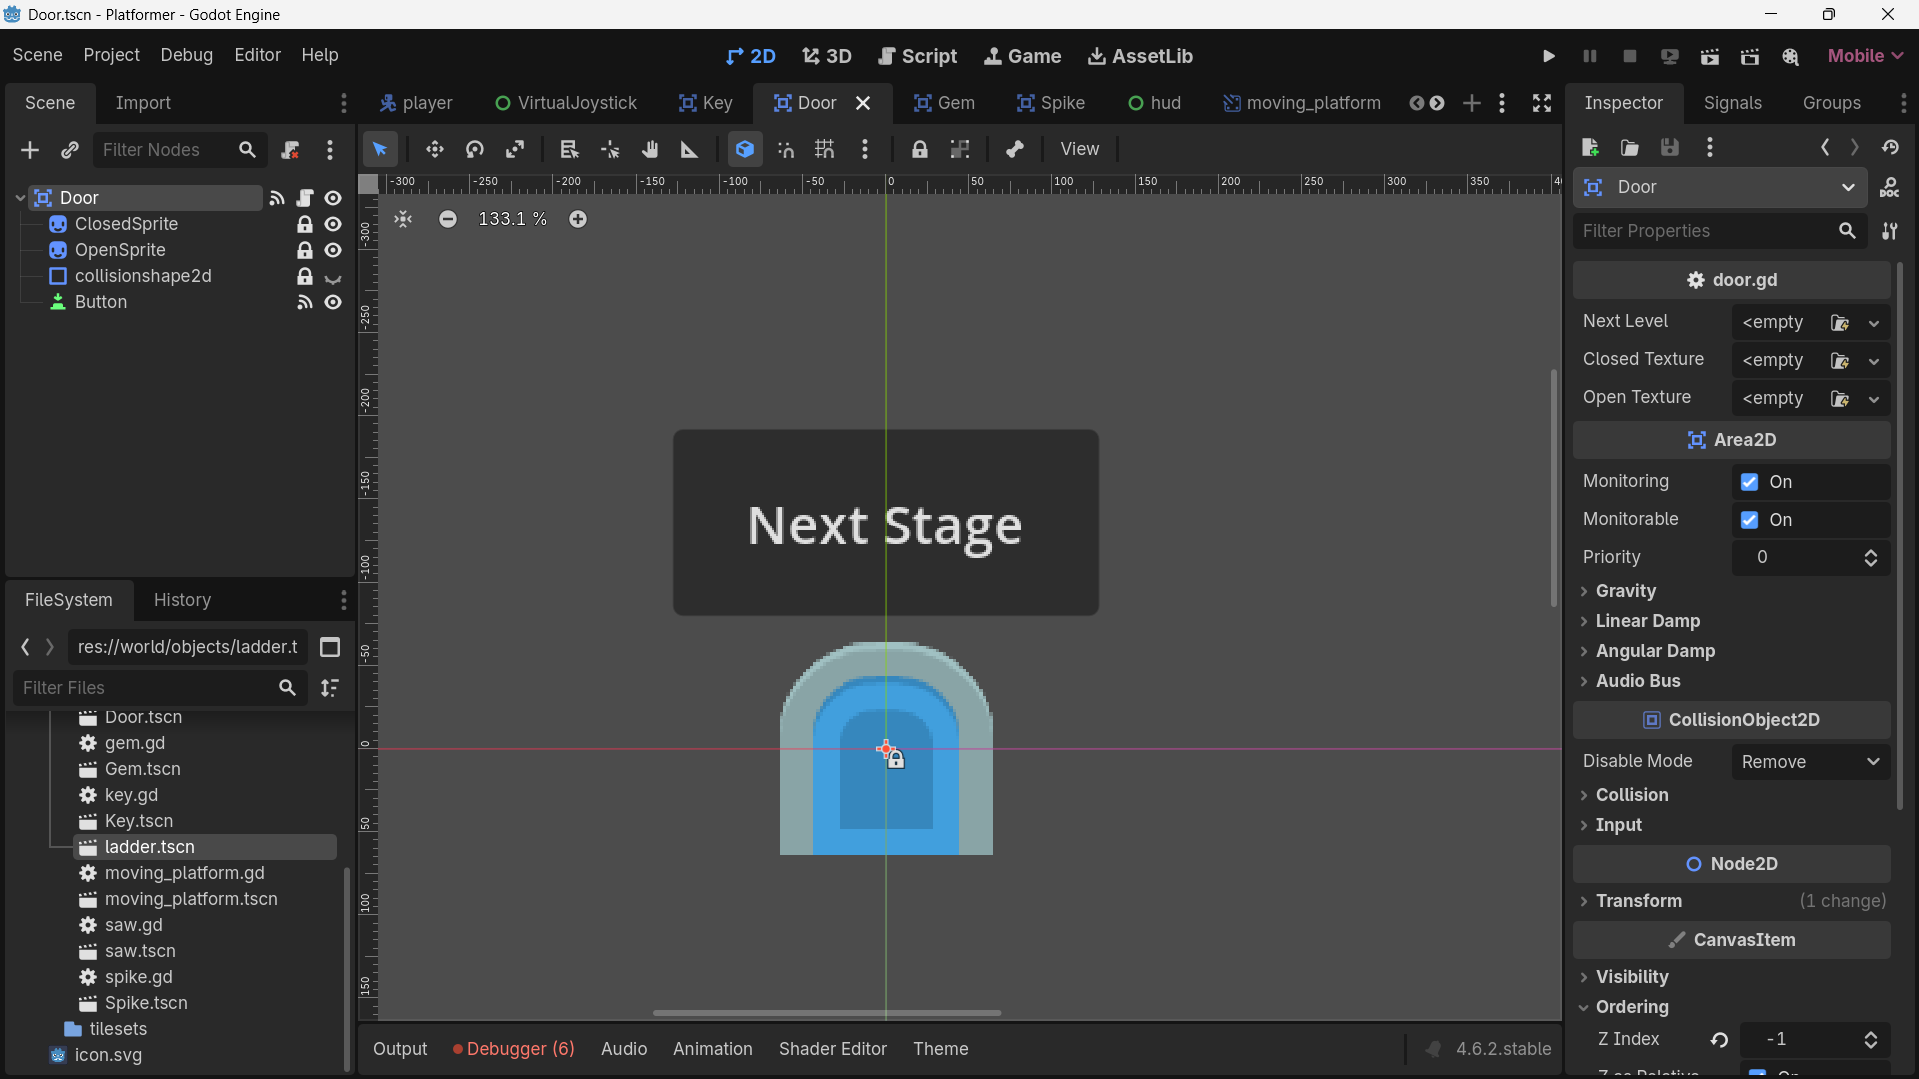Open the Project menu
The image size is (1919, 1079).
click(x=111, y=55)
